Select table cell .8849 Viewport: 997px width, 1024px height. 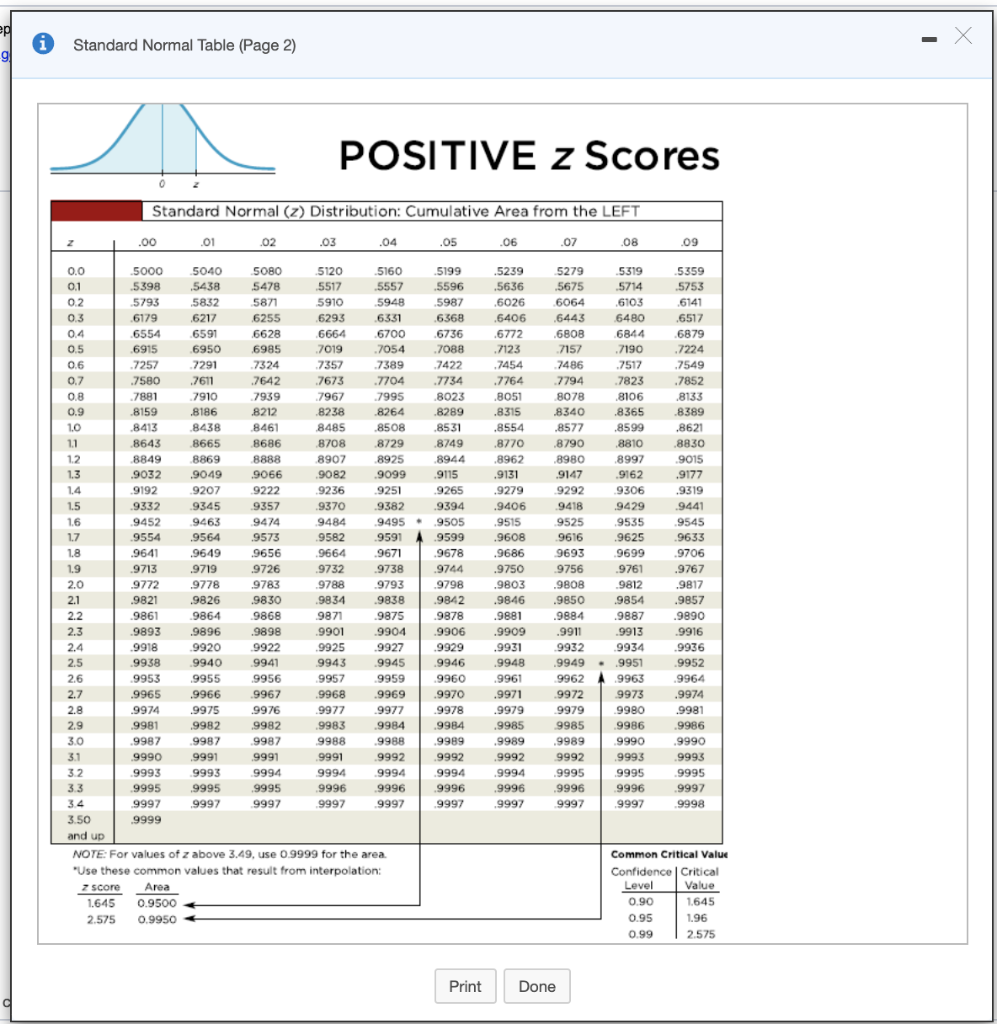click(x=146, y=459)
